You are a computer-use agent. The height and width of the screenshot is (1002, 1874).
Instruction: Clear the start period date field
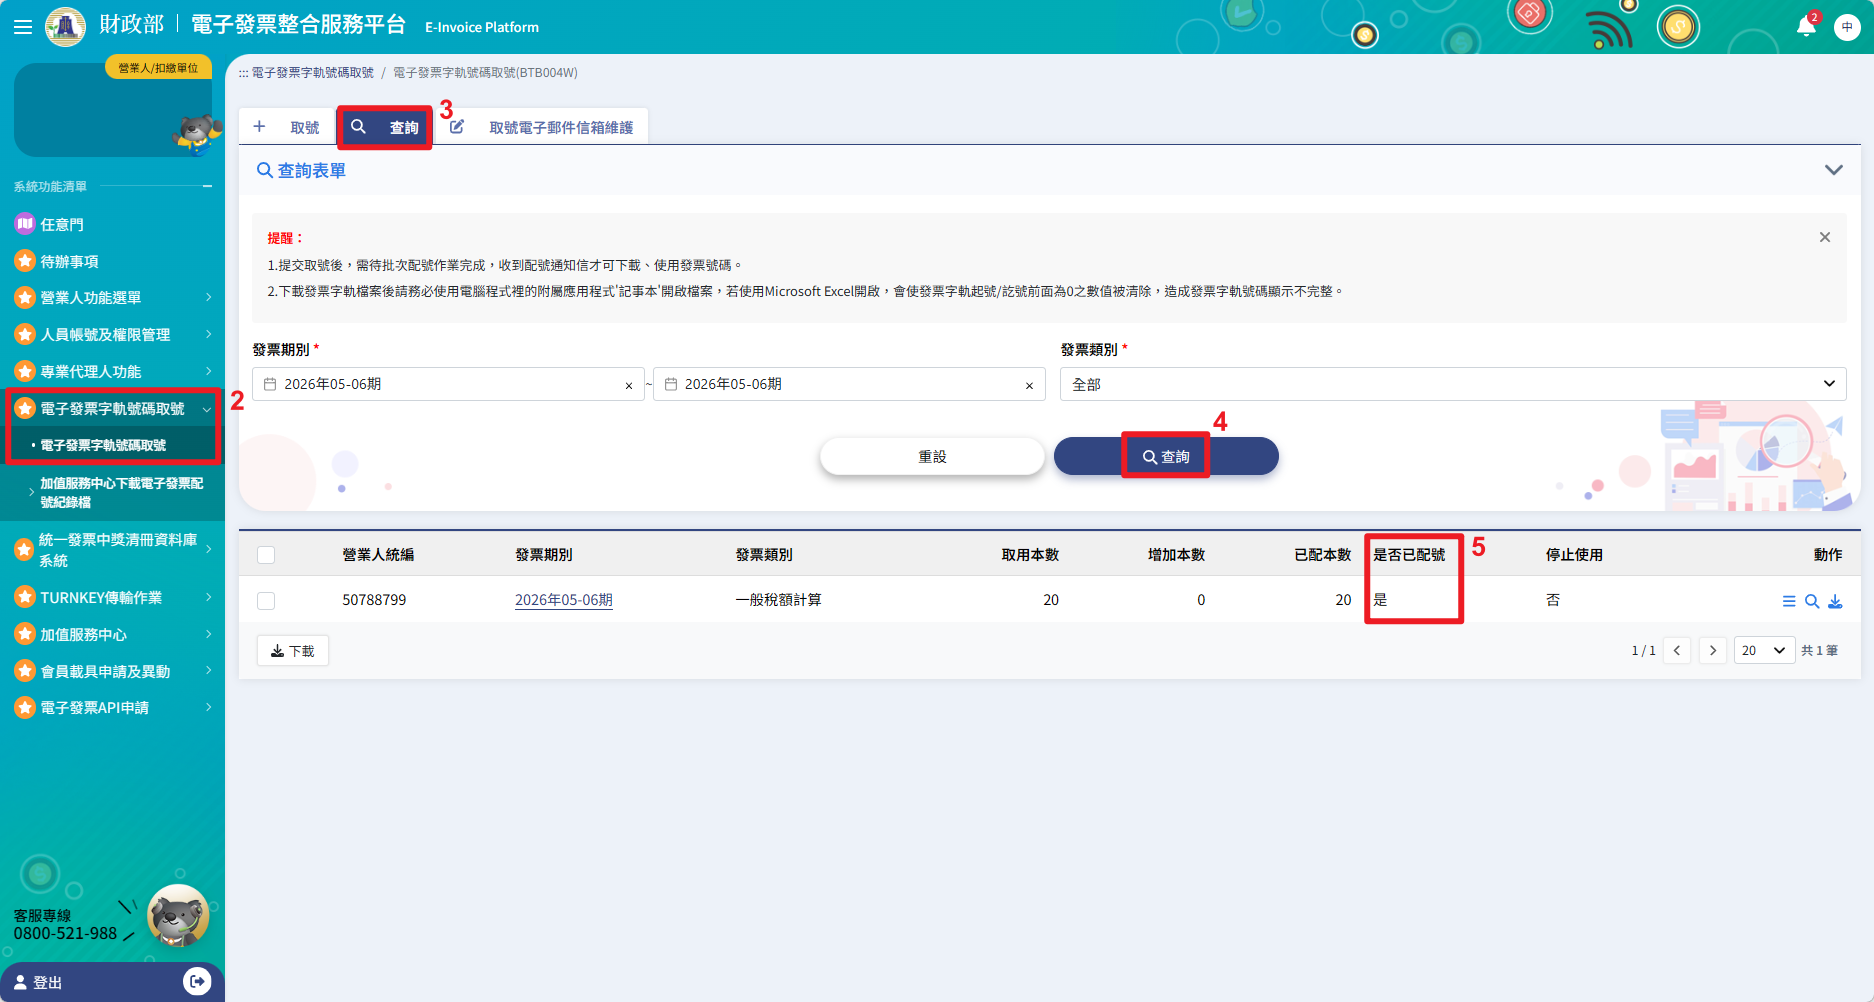[x=629, y=386]
